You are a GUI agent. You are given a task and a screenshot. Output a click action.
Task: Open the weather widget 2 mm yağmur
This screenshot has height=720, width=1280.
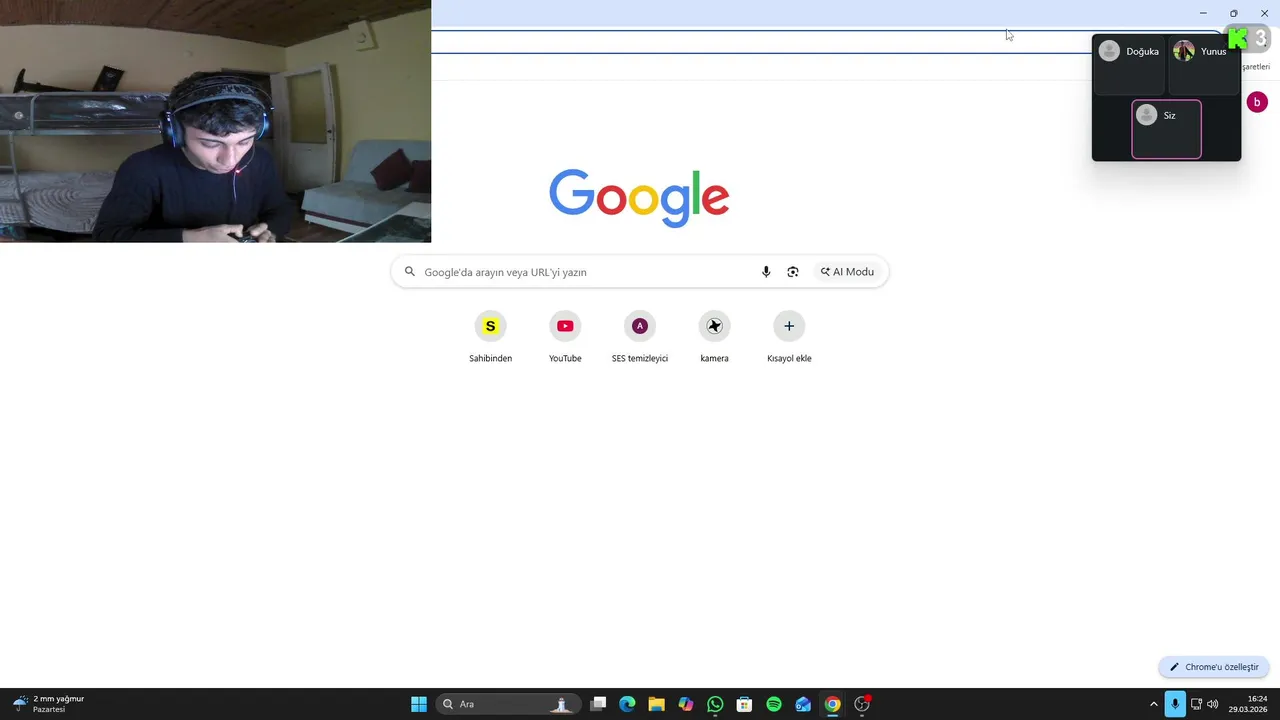point(48,704)
